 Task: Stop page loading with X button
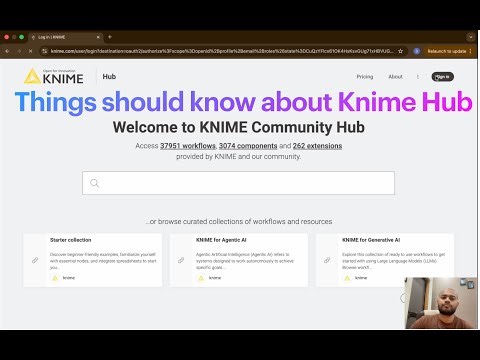coord(30,51)
